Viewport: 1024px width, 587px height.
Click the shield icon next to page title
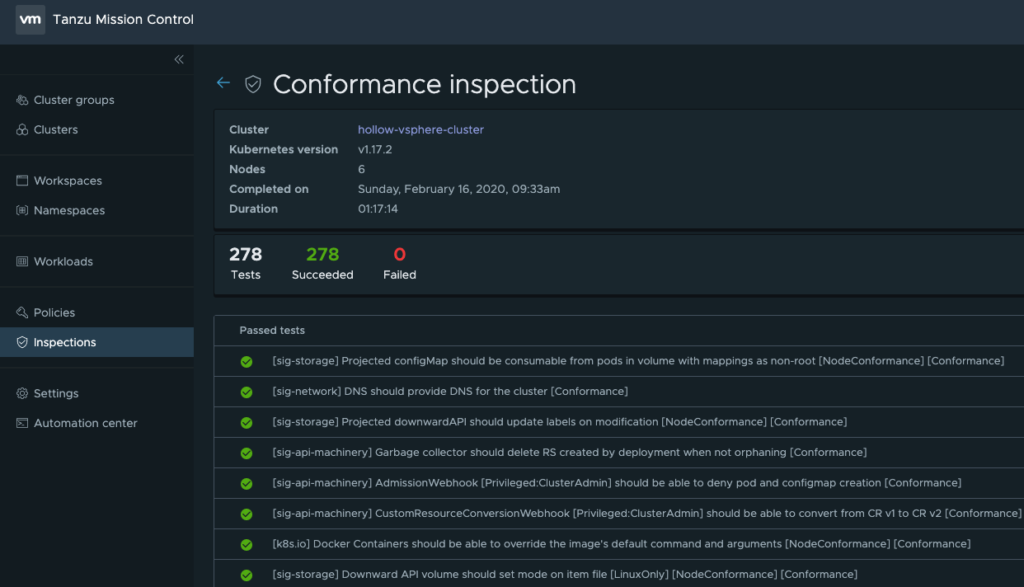tap(253, 85)
